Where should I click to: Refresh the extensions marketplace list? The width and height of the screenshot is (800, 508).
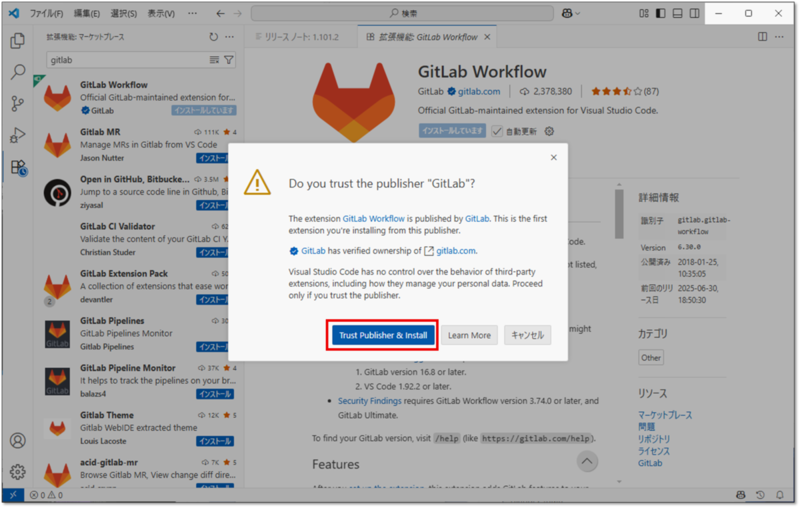214,37
